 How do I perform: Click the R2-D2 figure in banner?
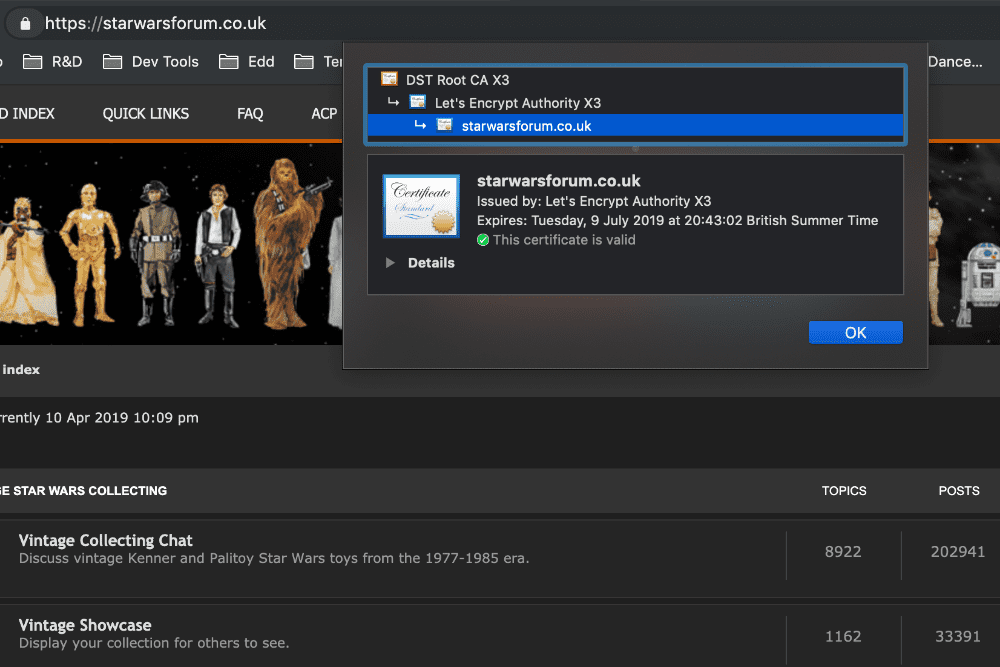(980, 284)
